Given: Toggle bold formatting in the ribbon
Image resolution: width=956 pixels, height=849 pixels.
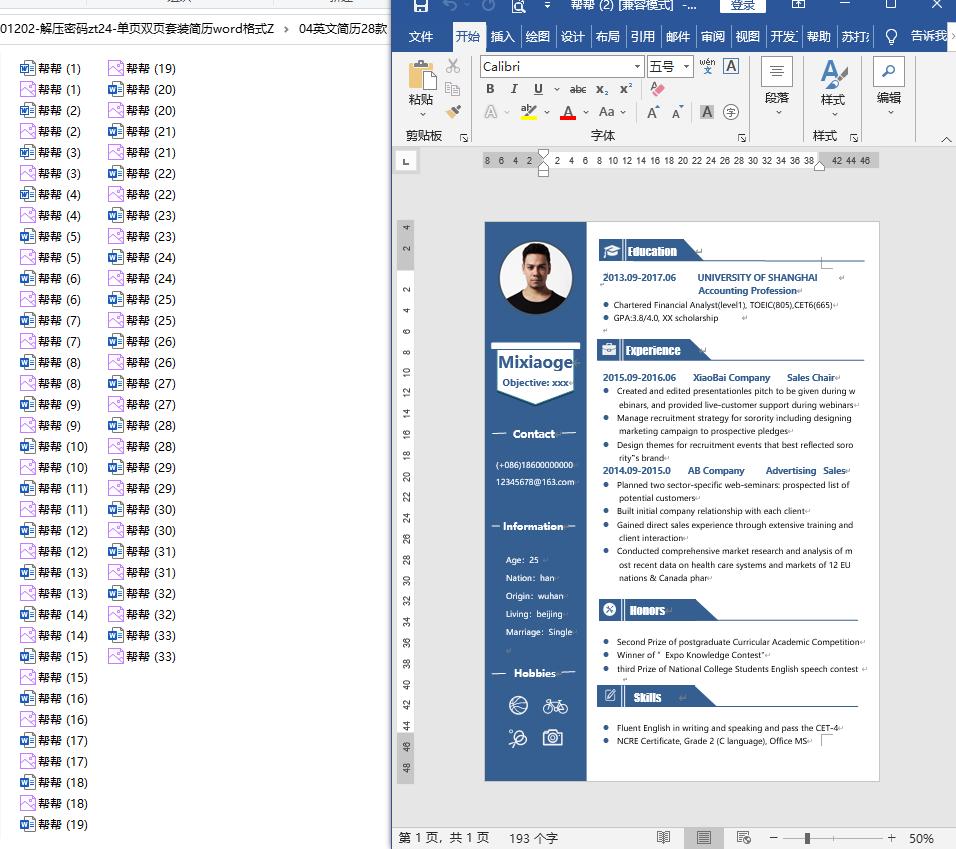Looking at the screenshot, I should 490,89.
